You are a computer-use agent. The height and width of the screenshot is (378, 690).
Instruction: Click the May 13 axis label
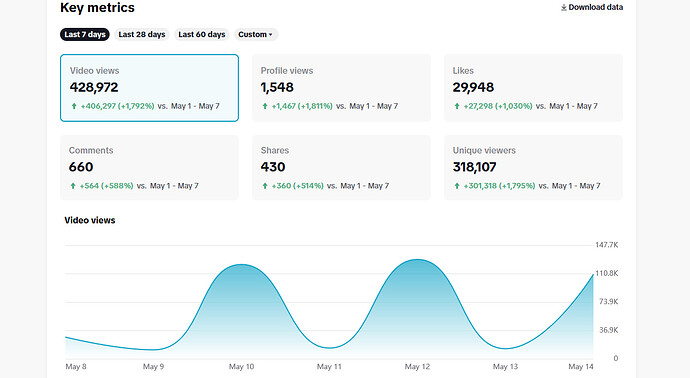pyautogui.click(x=505, y=367)
